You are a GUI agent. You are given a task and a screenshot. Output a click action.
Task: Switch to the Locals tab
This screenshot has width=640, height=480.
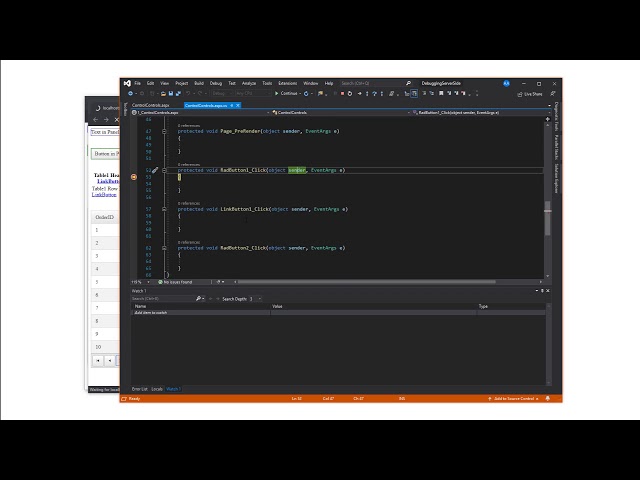point(157,388)
